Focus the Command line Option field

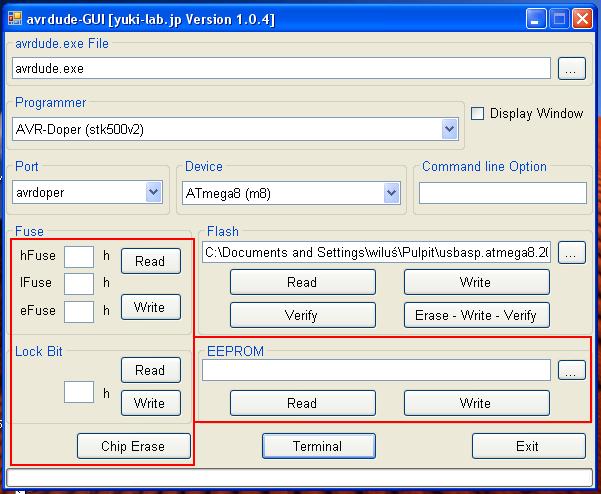click(x=502, y=192)
